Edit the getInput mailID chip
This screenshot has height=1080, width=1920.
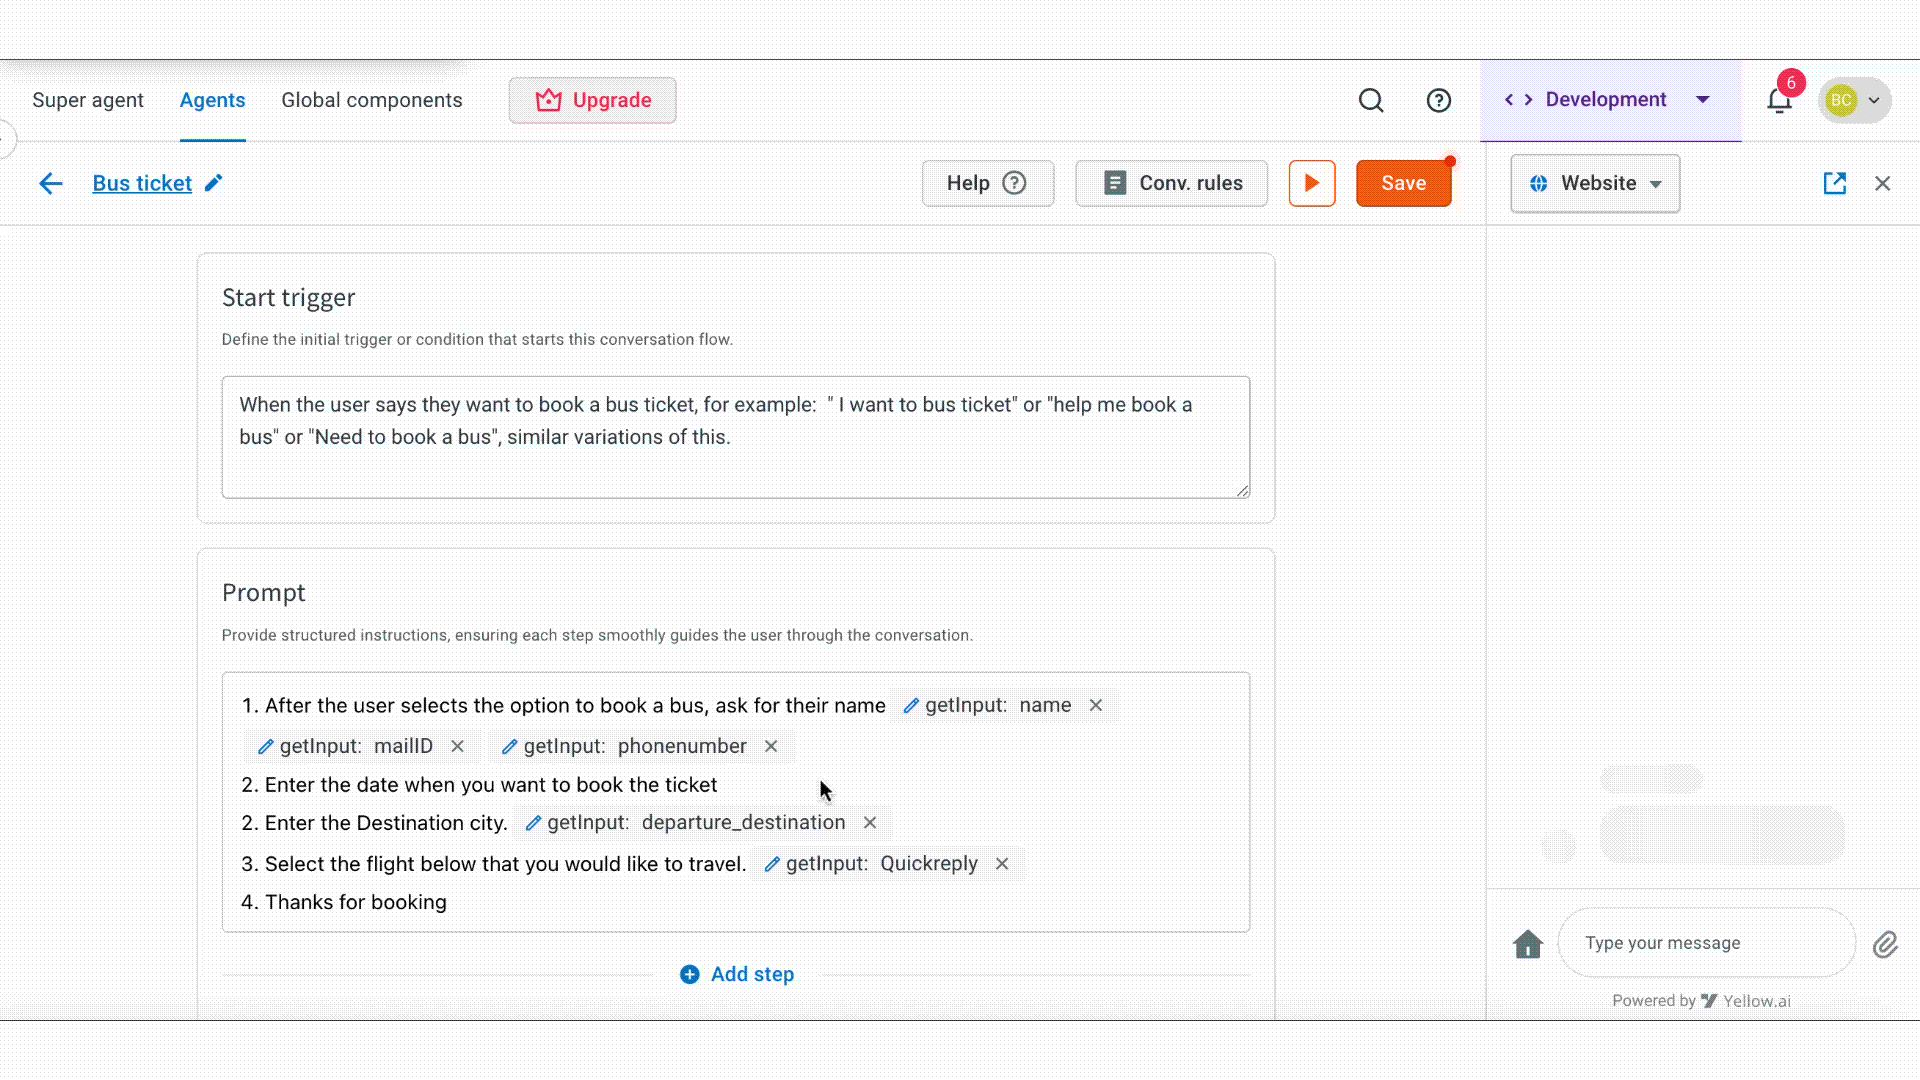(x=265, y=747)
